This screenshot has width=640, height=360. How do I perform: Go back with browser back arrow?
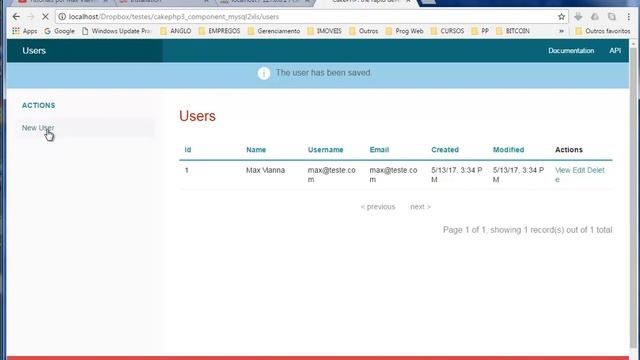(16, 17)
